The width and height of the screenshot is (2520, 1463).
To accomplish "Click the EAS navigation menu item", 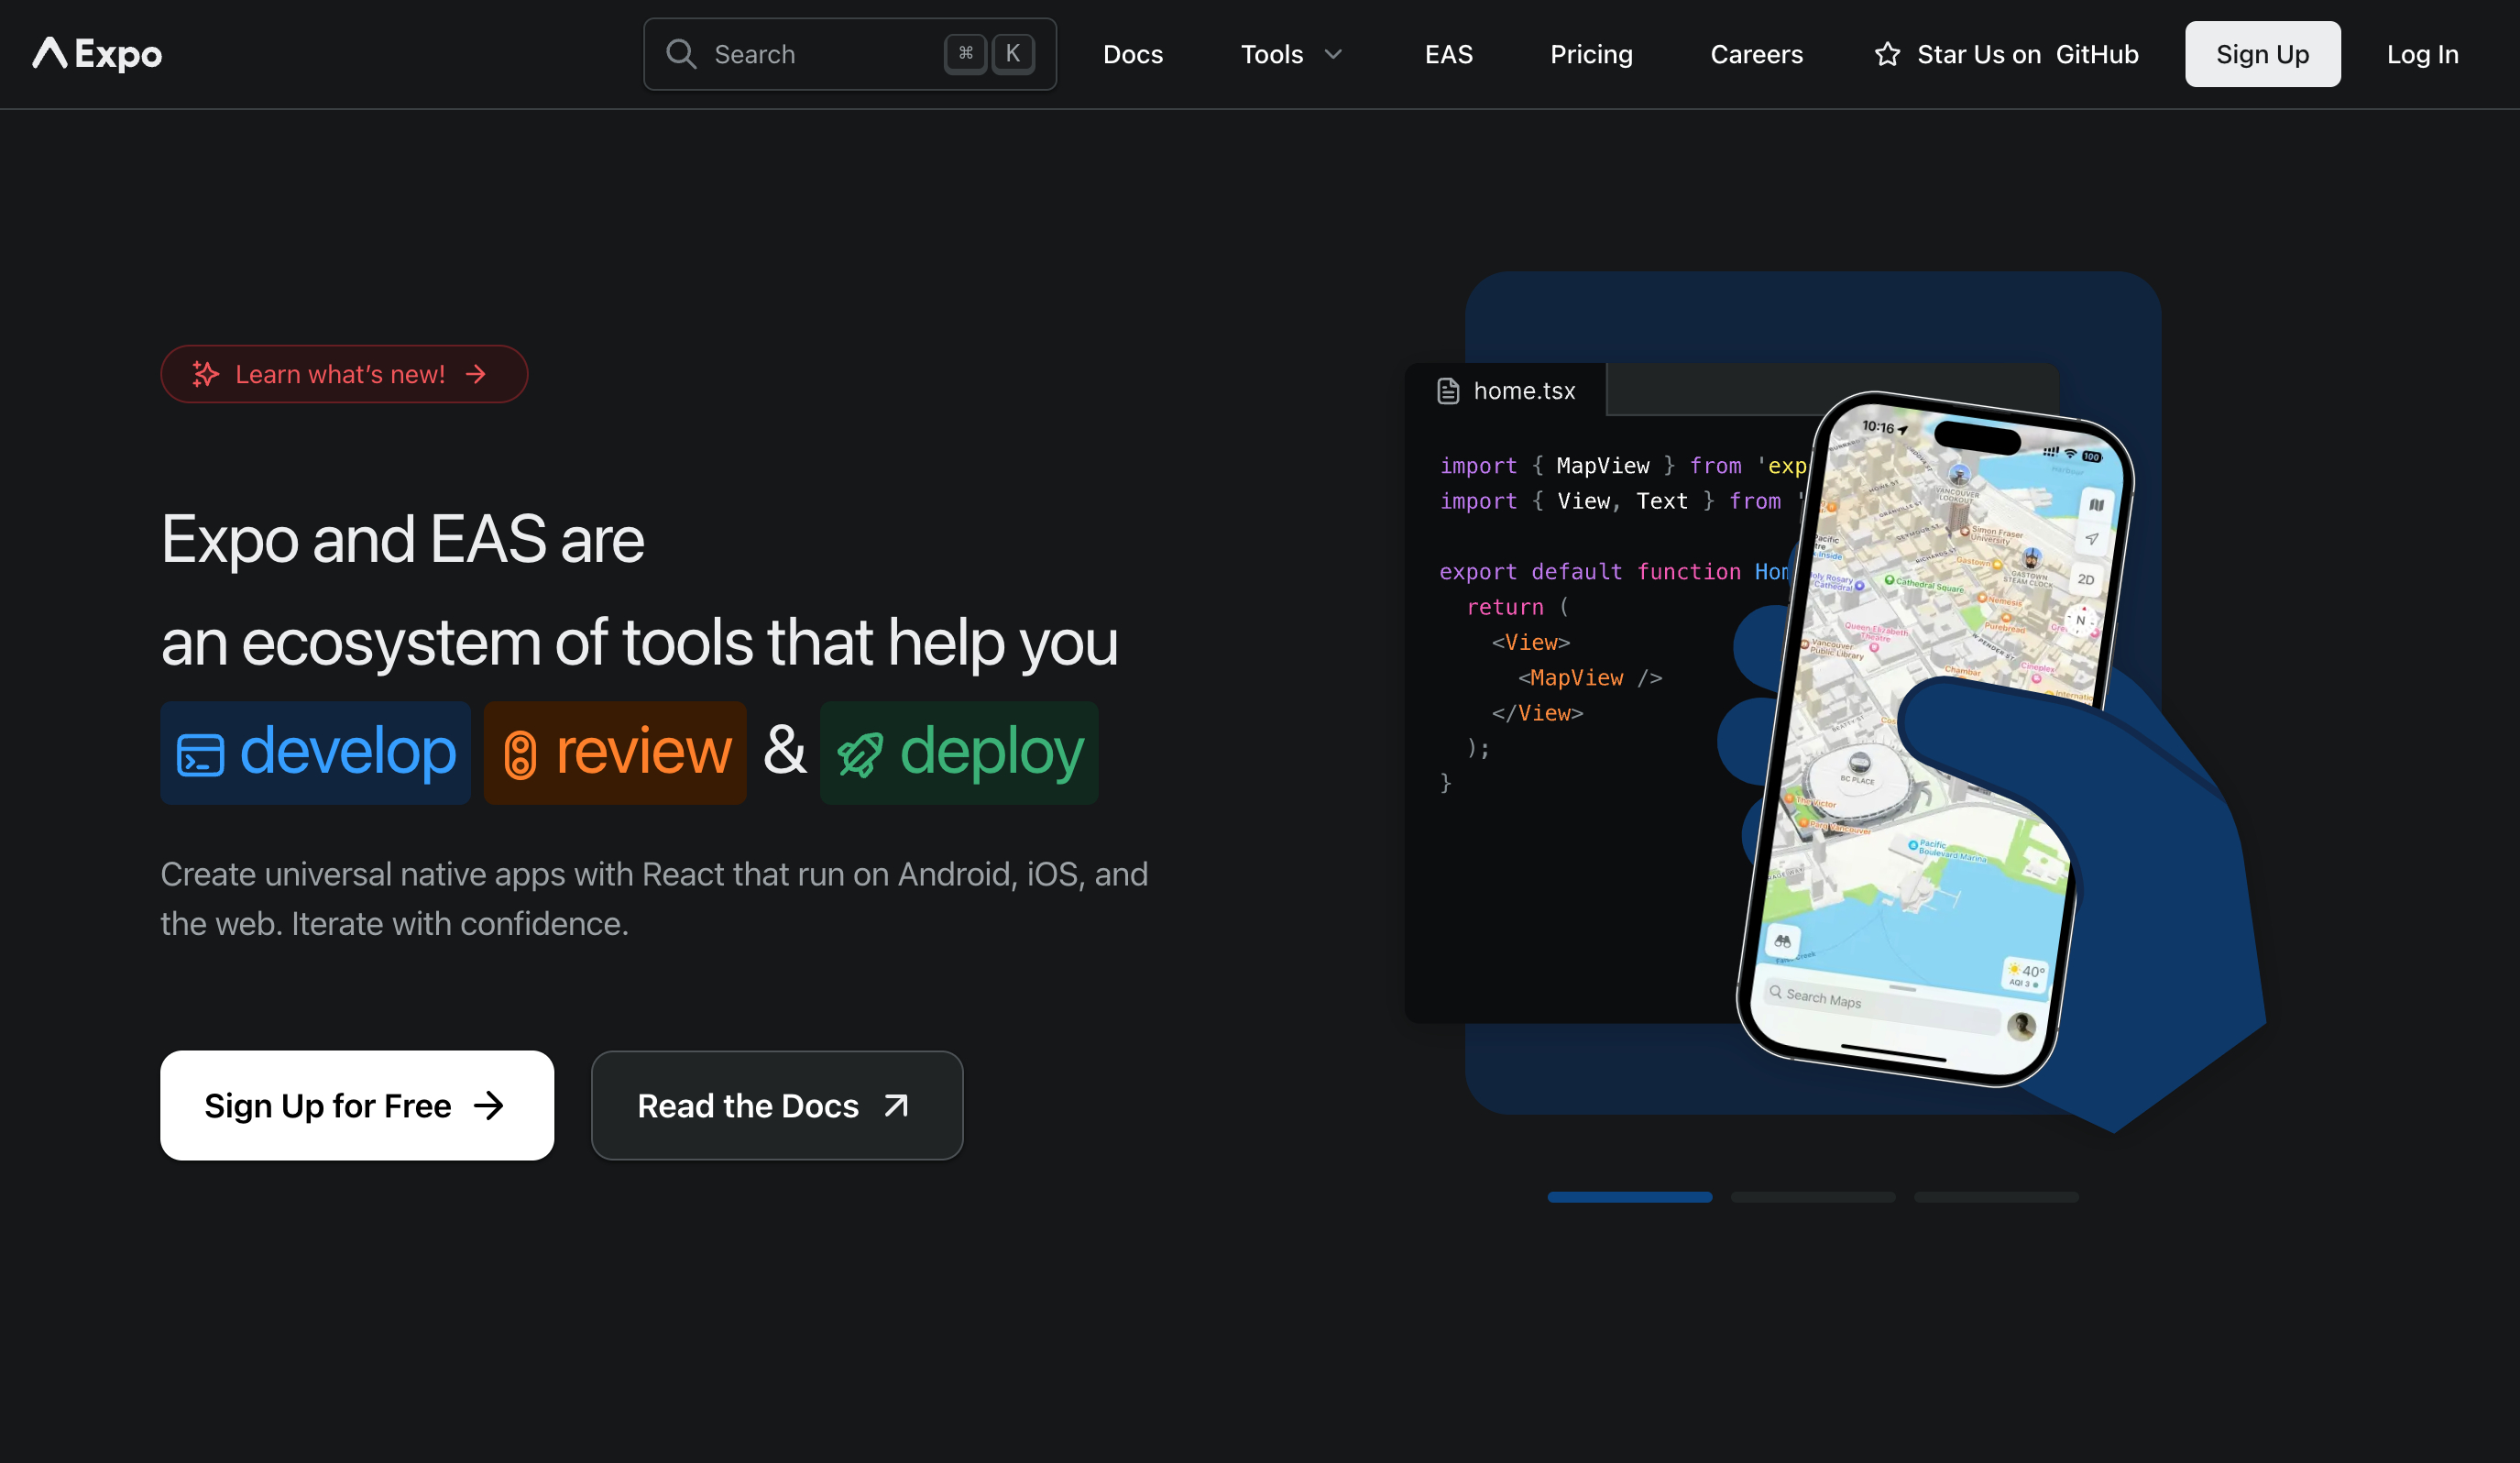I will [x=1448, y=54].
